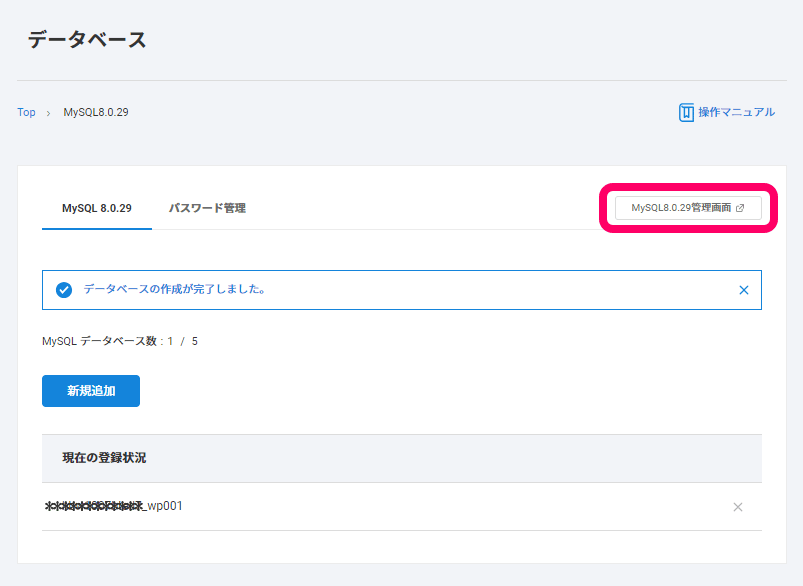Dismiss the database created notification

pos(743,290)
